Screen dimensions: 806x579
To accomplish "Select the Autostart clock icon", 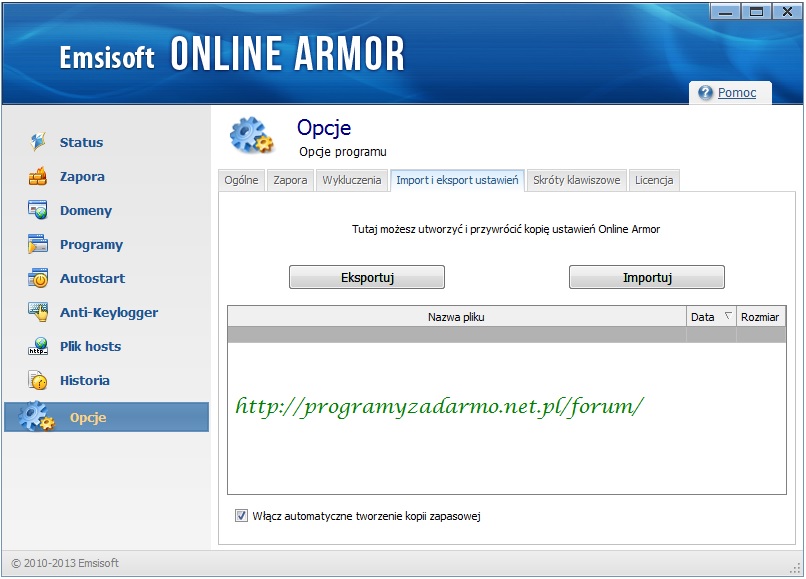I will point(38,279).
